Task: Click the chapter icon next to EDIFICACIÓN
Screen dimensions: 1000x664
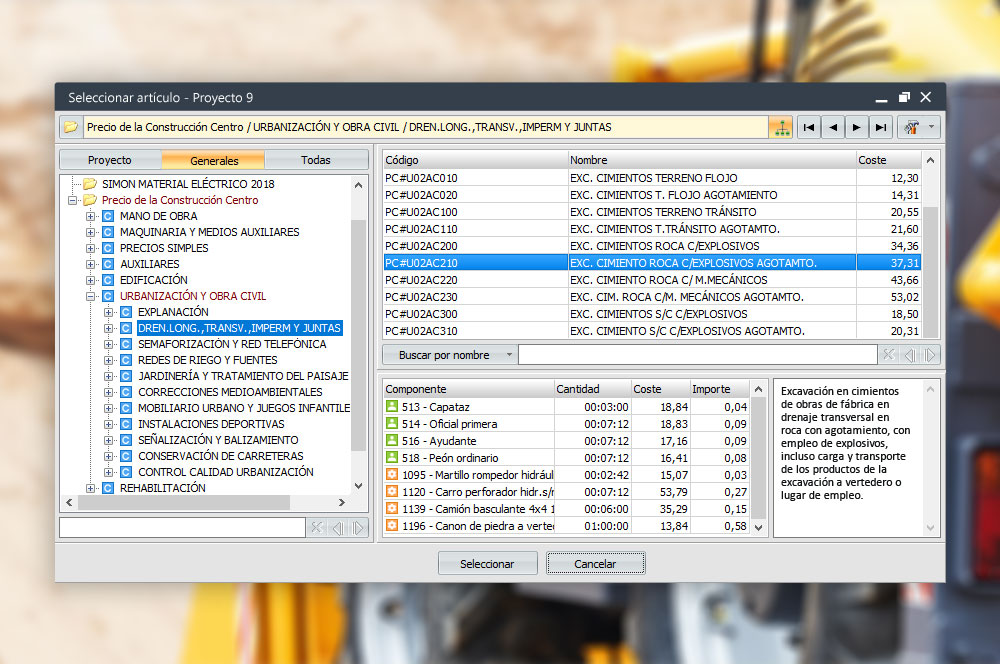Action: [108, 280]
